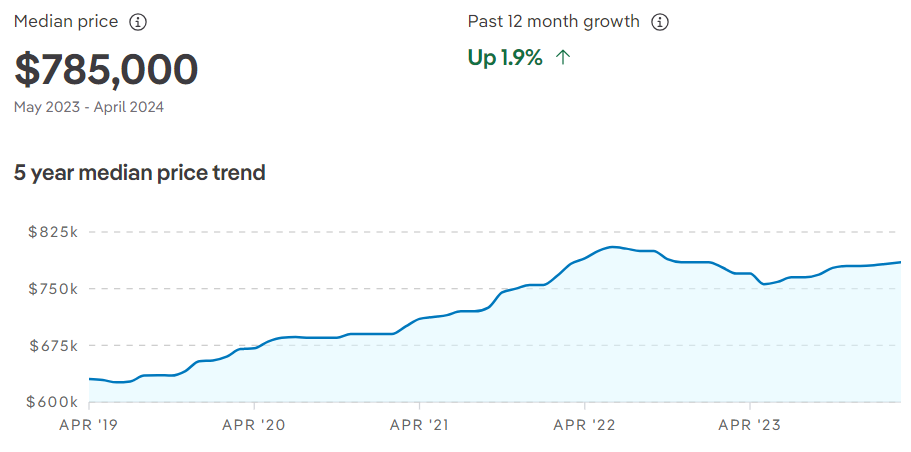This screenshot has height=452, width=911.
Task: Click the APR '23 axis marker
Action: [749, 425]
